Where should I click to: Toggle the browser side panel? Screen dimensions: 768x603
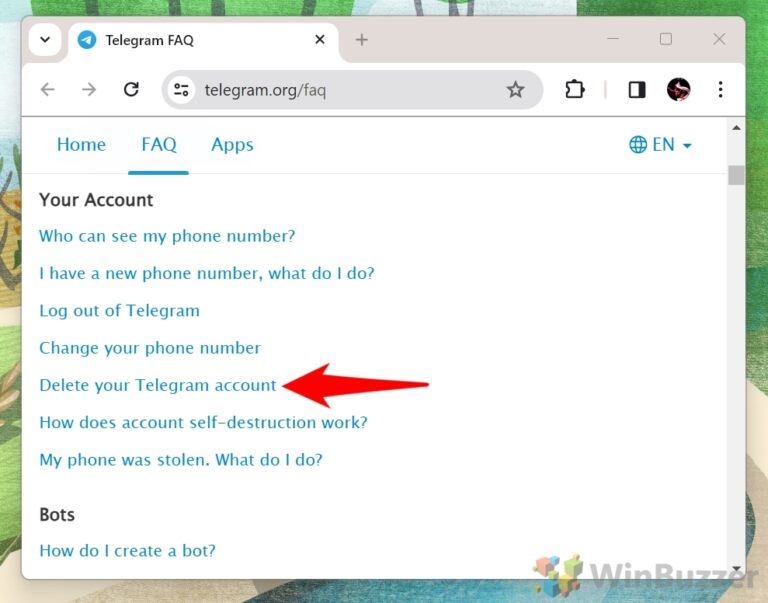(637, 90)
